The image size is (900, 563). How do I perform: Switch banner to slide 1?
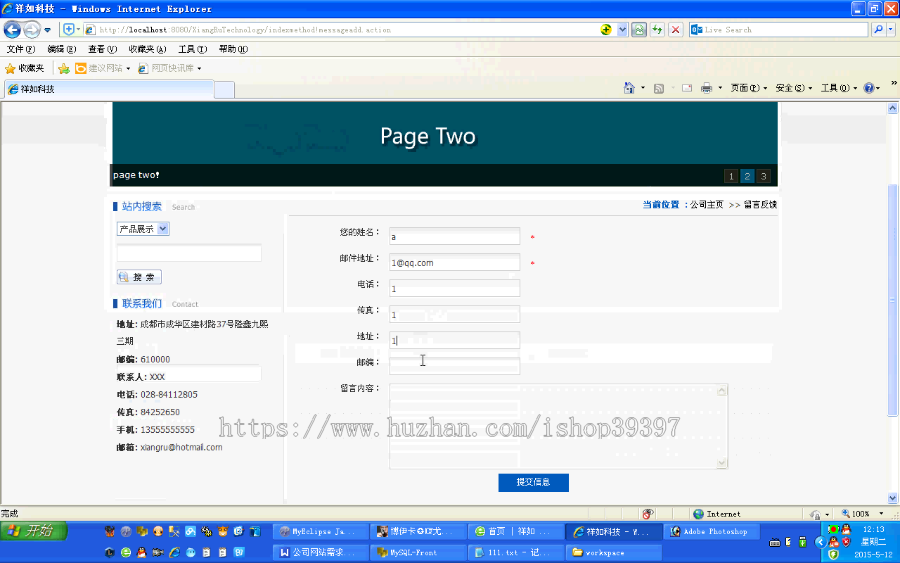click(731, 176)
